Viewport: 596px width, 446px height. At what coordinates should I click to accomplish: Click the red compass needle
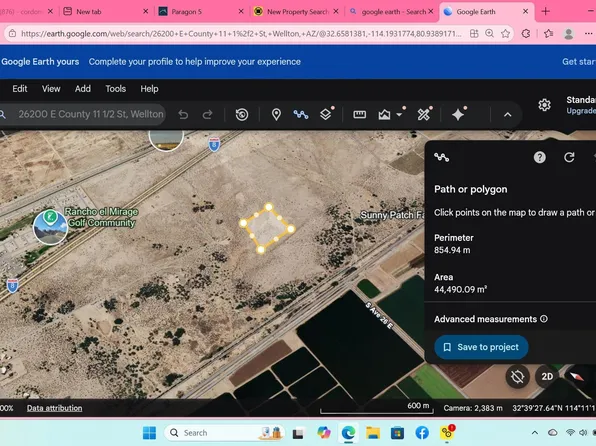click(x=577, y=376)
